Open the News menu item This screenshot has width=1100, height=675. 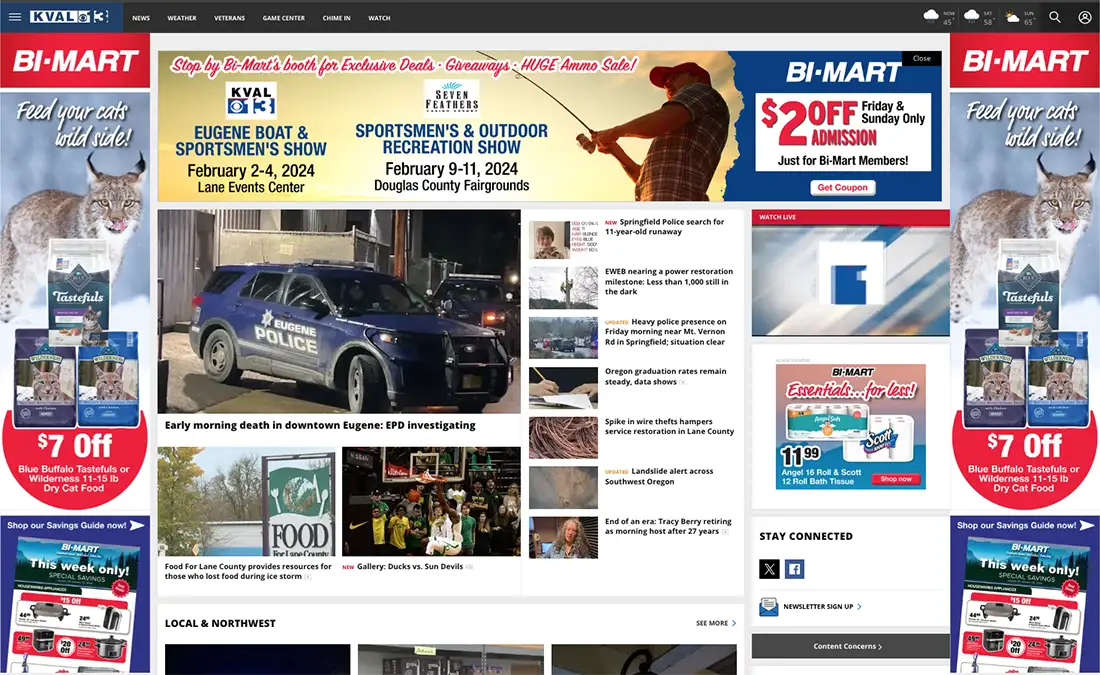(141, 18)
